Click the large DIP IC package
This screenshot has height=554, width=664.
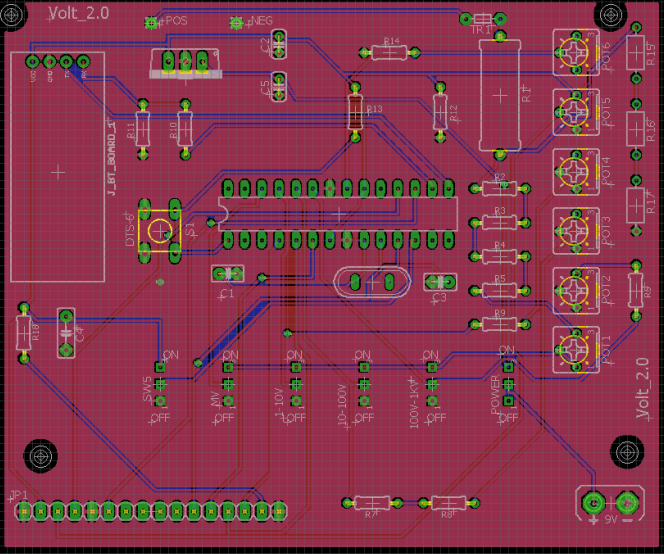[x=339, y=214]
